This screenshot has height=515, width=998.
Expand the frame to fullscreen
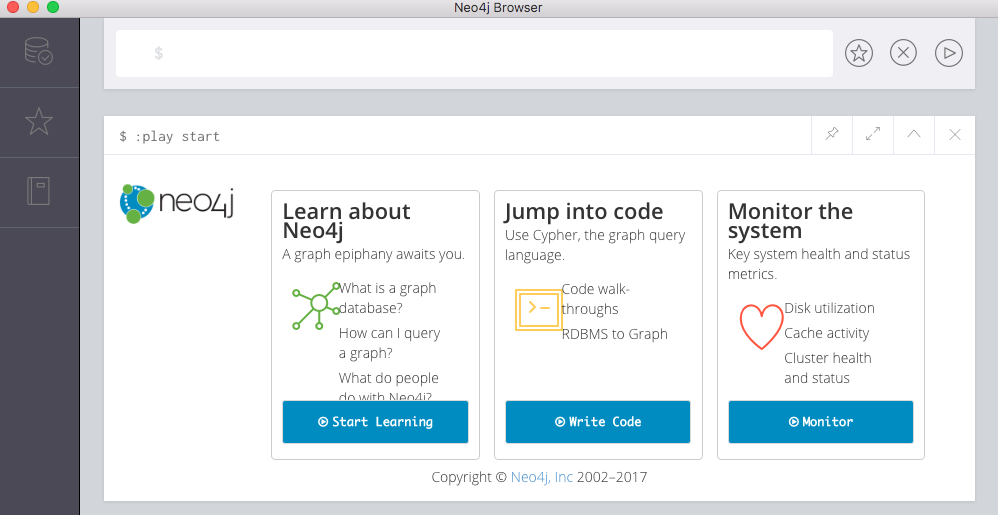[x=873, y=135]
